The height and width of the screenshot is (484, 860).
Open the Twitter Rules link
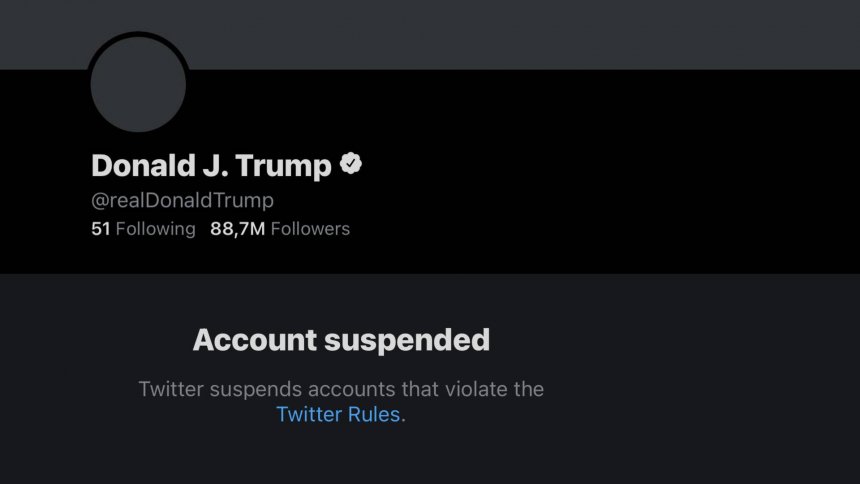338,415
